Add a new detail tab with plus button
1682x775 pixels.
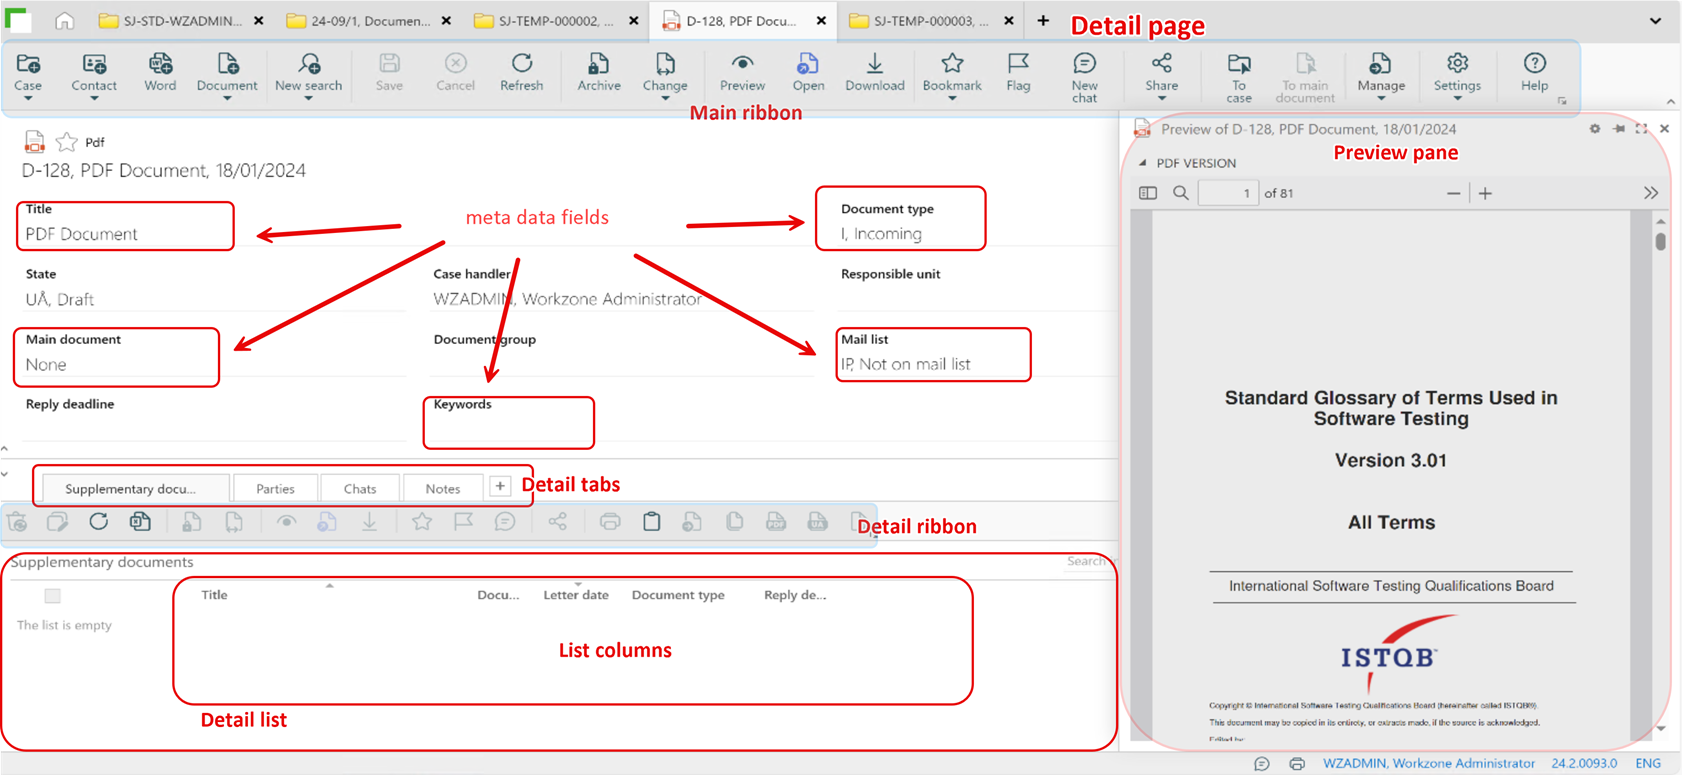(500, 487)
